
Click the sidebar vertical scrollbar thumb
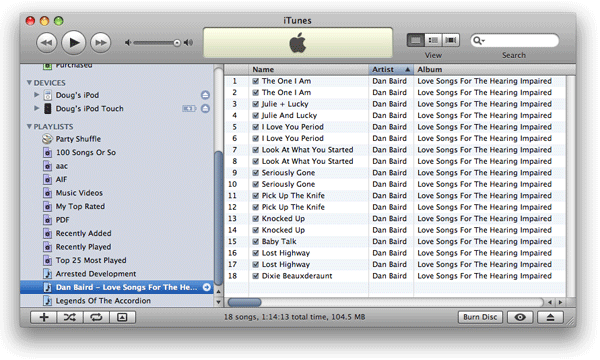(218, 218)
